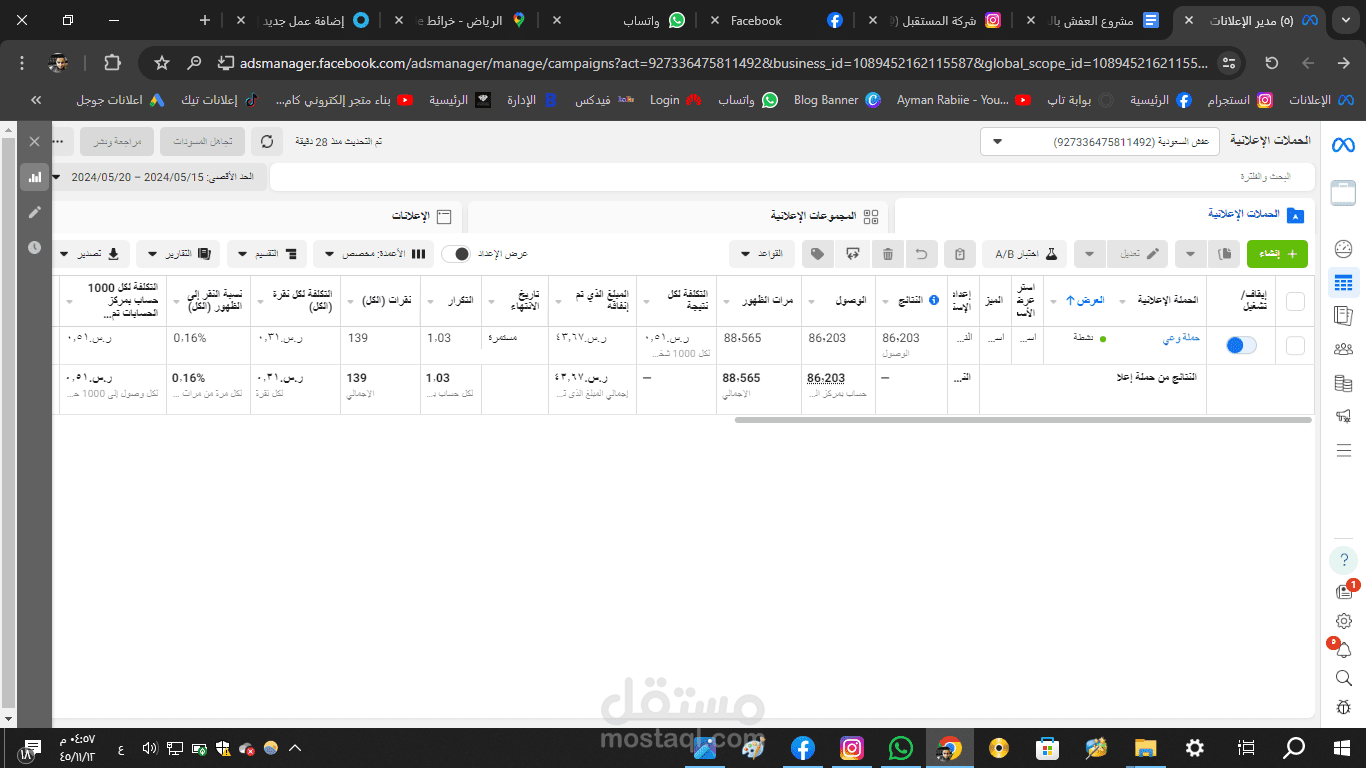
Task: Check the حملة وعي row checkbox
Action: click(x=1295, y=345)
